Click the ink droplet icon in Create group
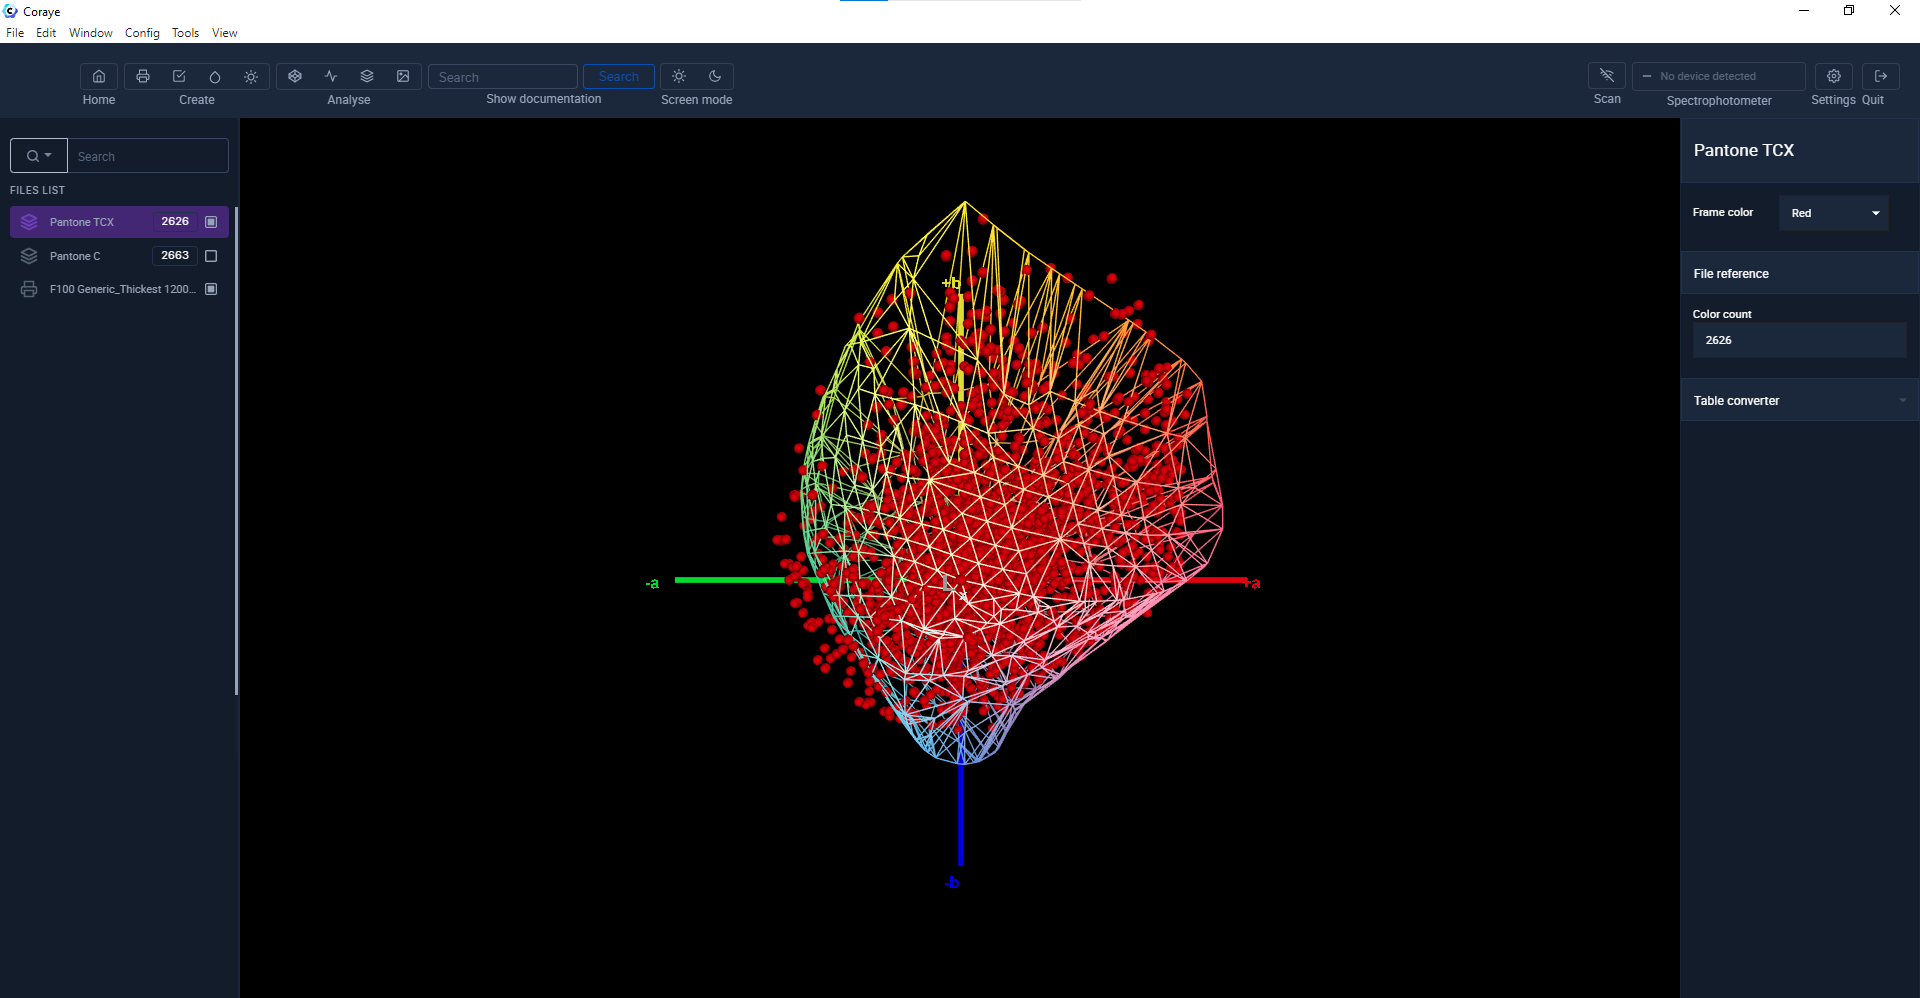Image resolution: width=1920 pixels, height=998 pixels. pyautogui.click(x=215, y=77)
